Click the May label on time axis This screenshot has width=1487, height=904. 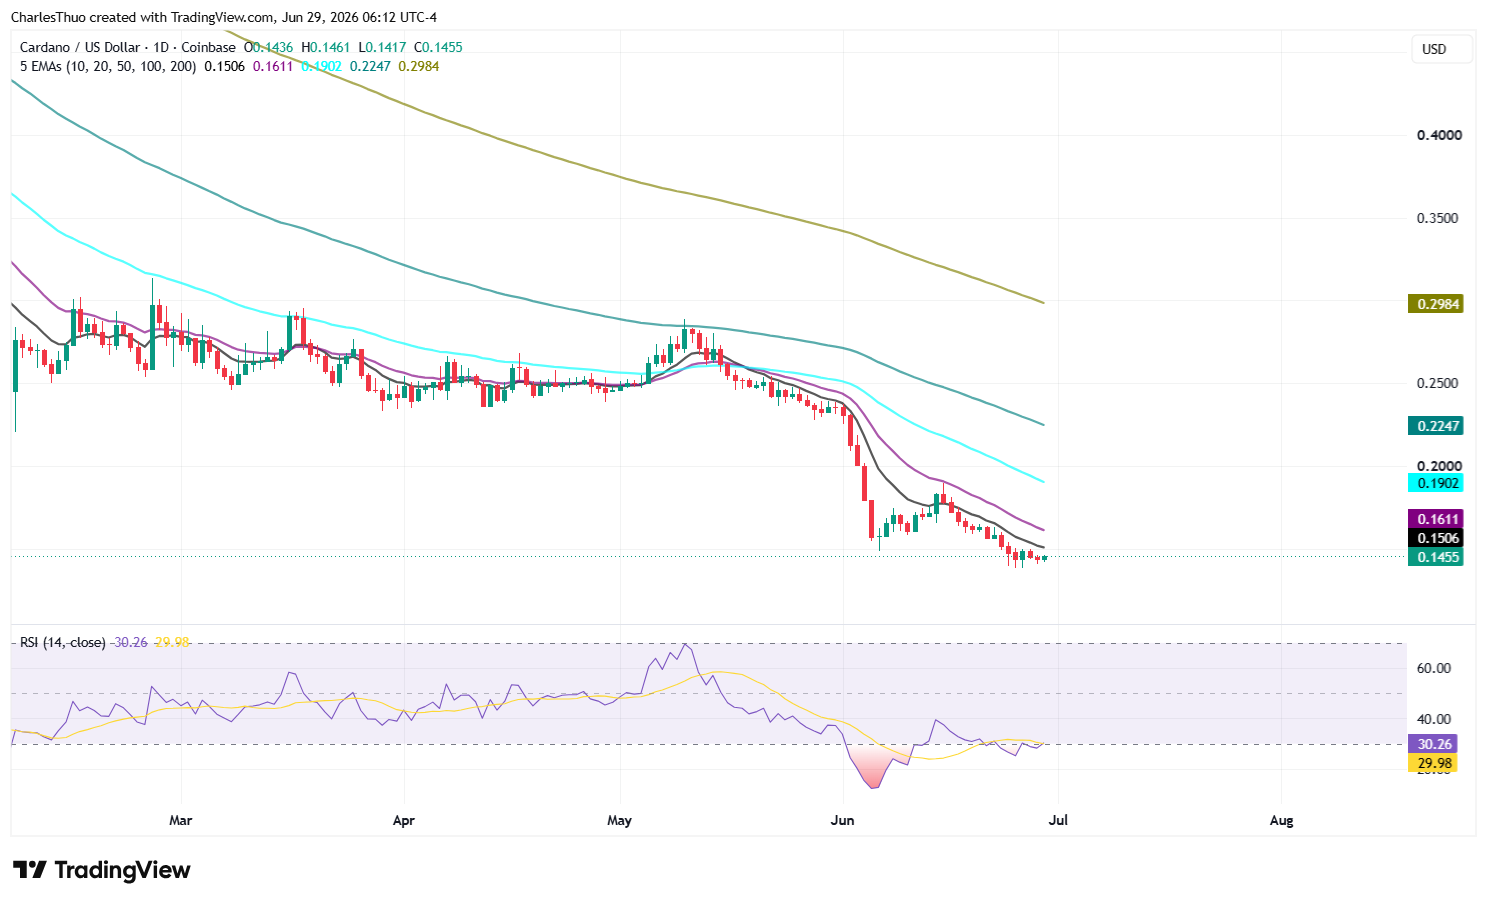[620, 821]
